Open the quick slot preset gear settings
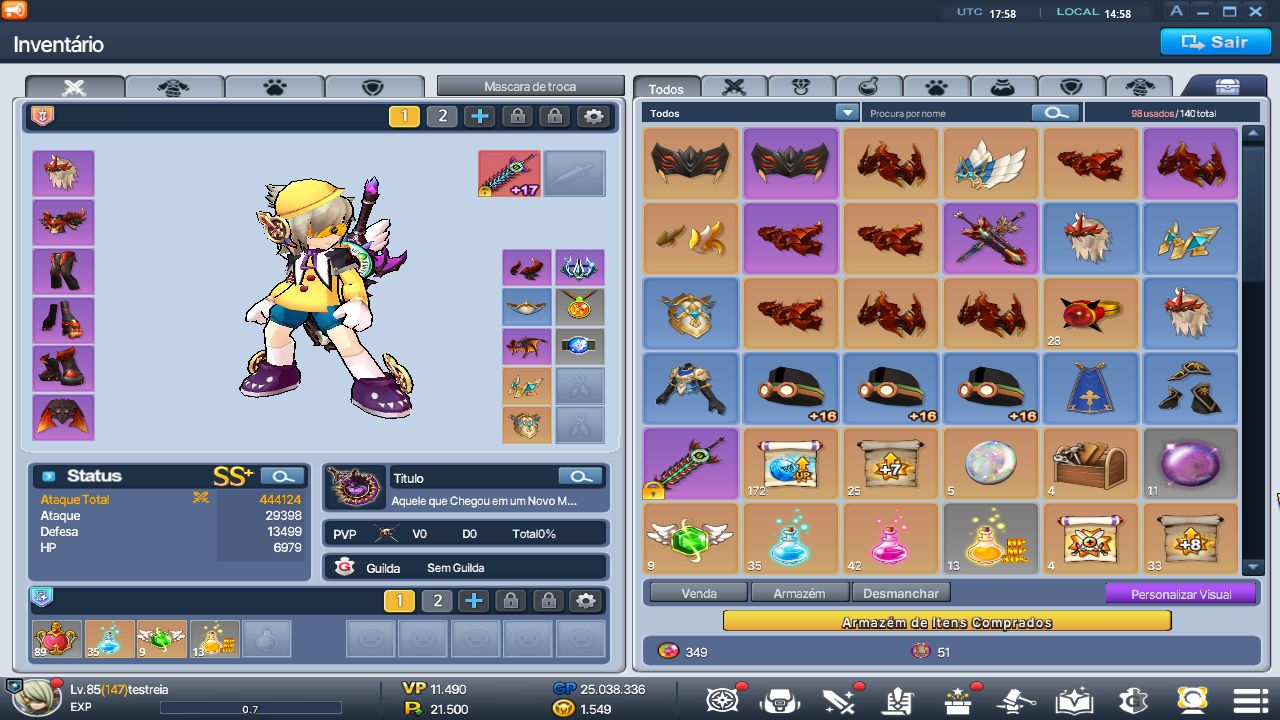The width and height of the screenshot is (1280, 720). point(587,601)
